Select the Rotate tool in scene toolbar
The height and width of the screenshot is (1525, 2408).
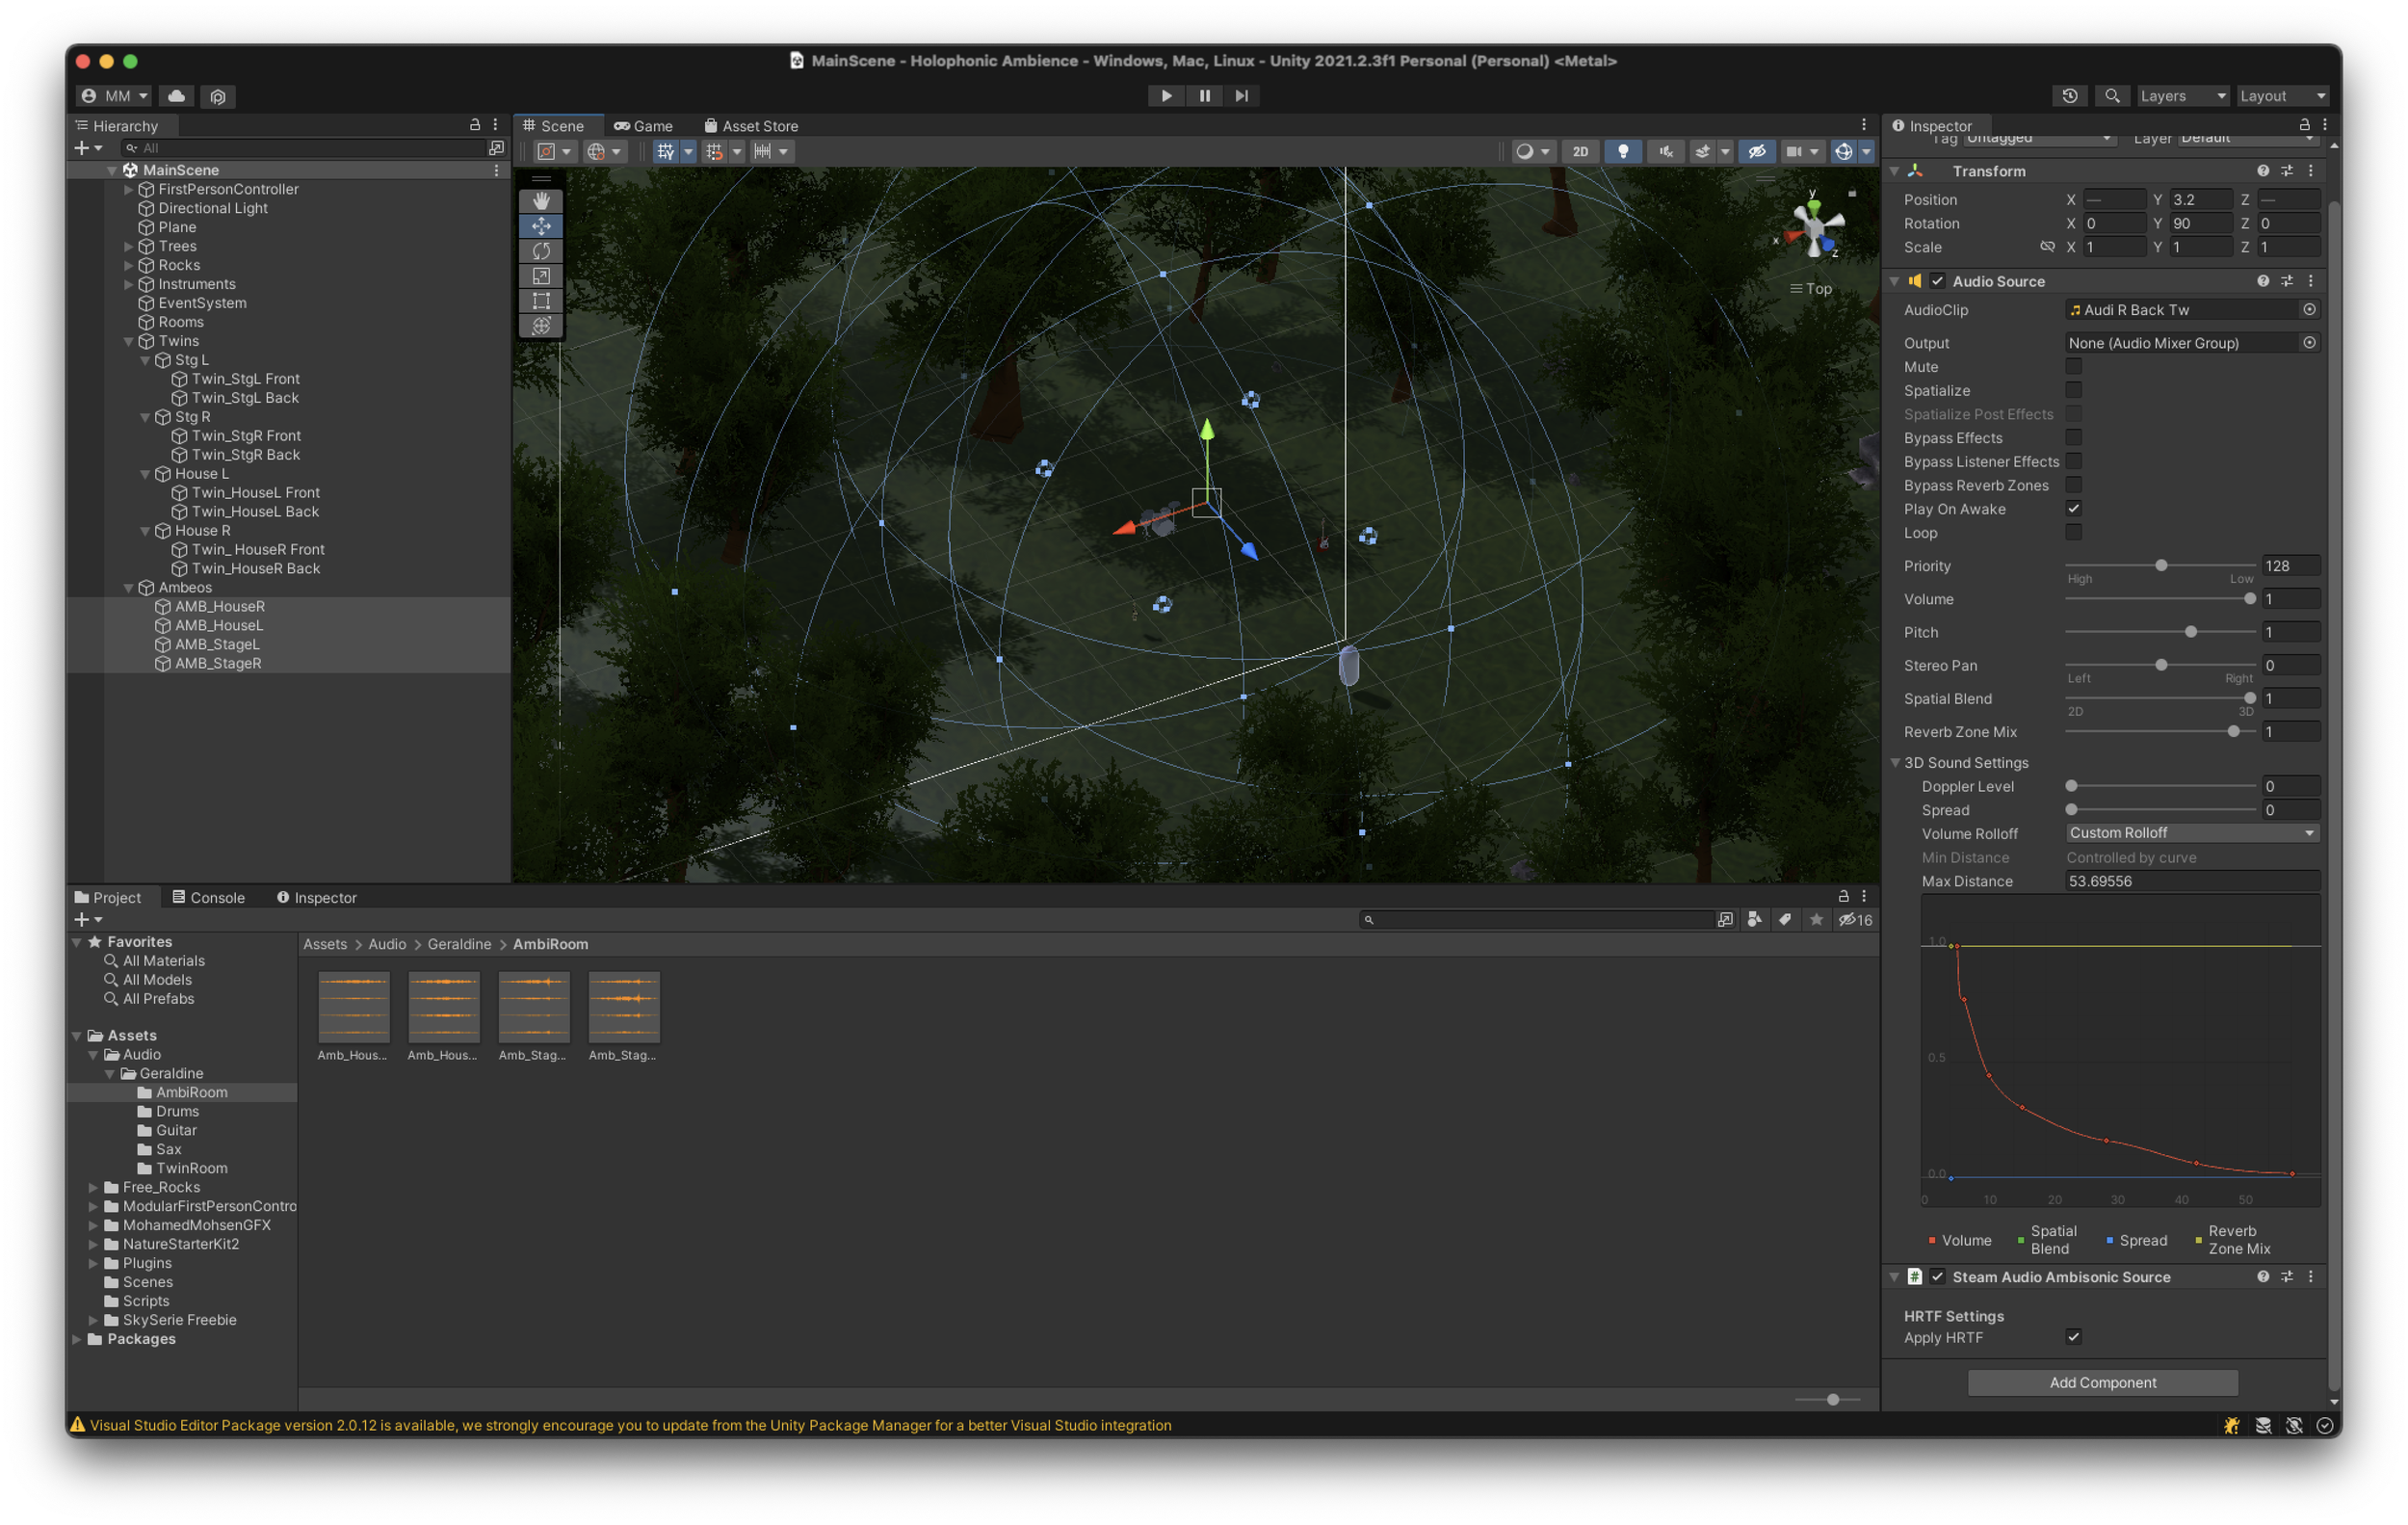click(541, 251)
